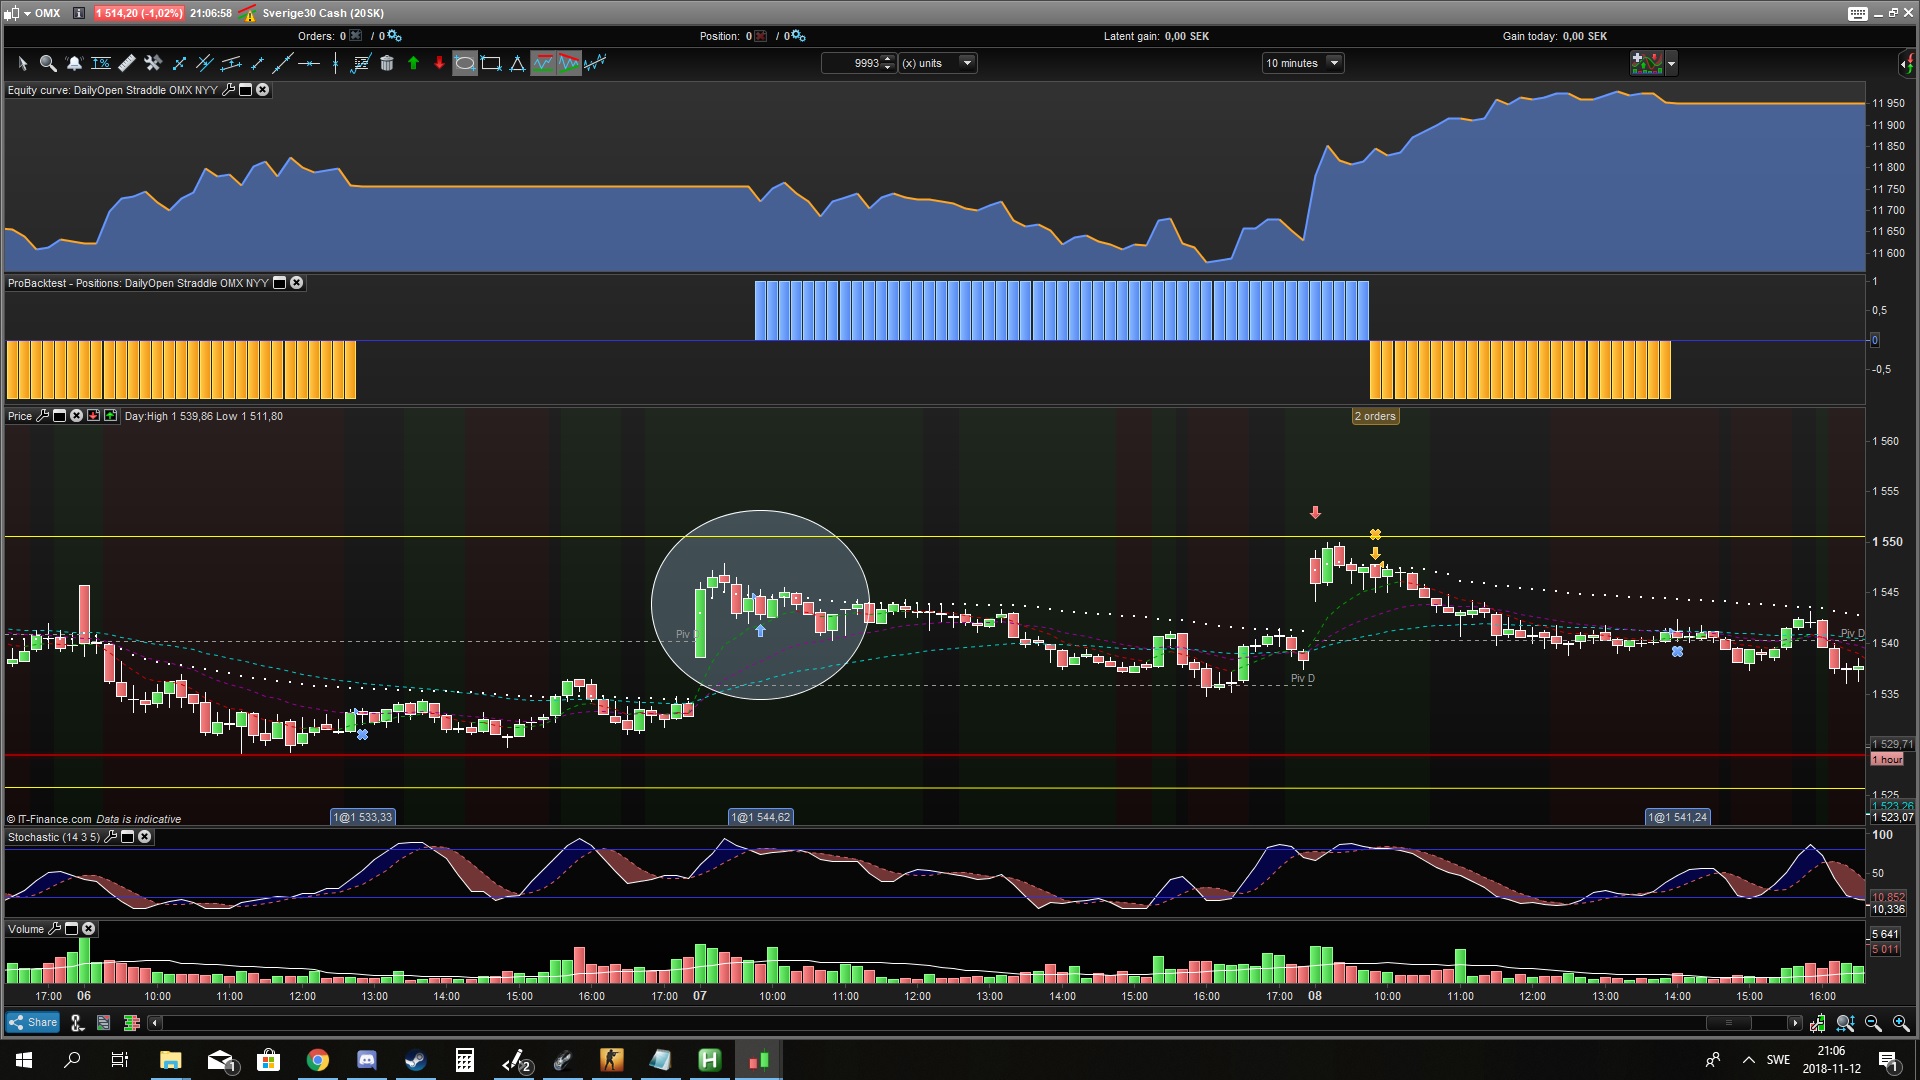Click the red down arrow sell icon
The height and width of the screenshot is (1080, 1920).
439,63
